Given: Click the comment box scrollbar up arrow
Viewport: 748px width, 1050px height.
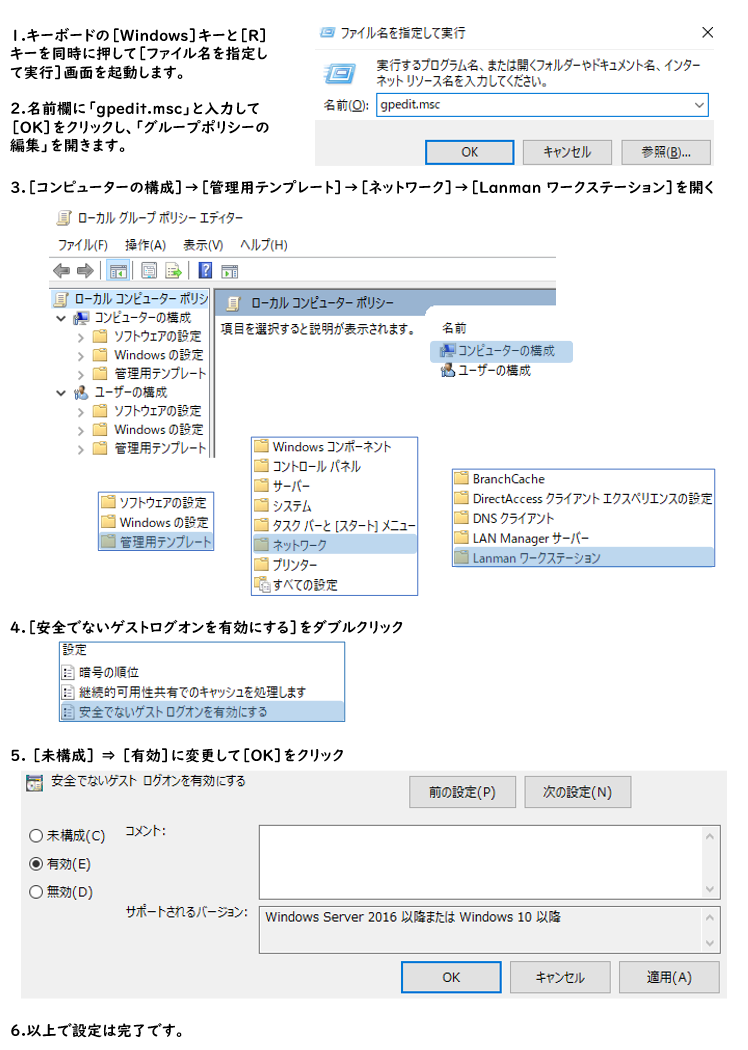Looking at the screenshot, I should [710, 836].
